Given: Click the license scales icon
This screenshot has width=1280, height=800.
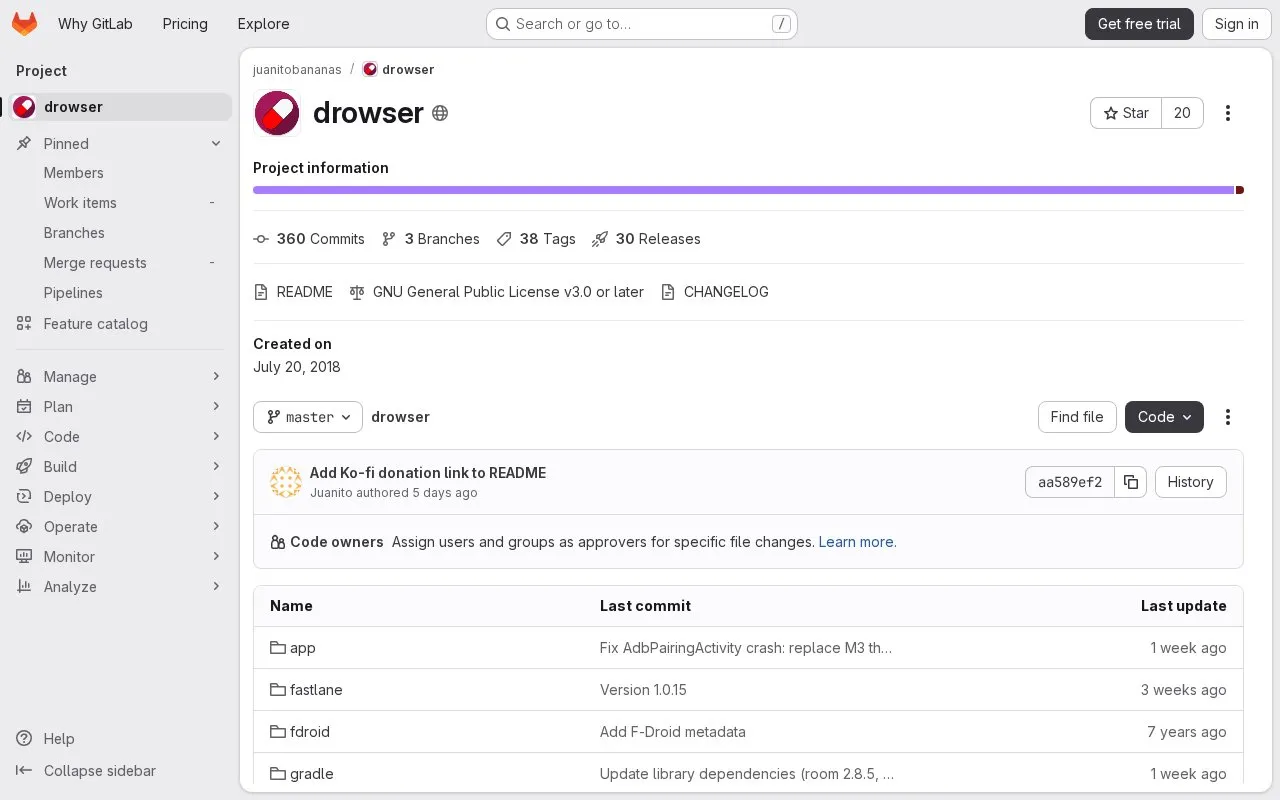Looking at the screenshot, I should [357, 292].
